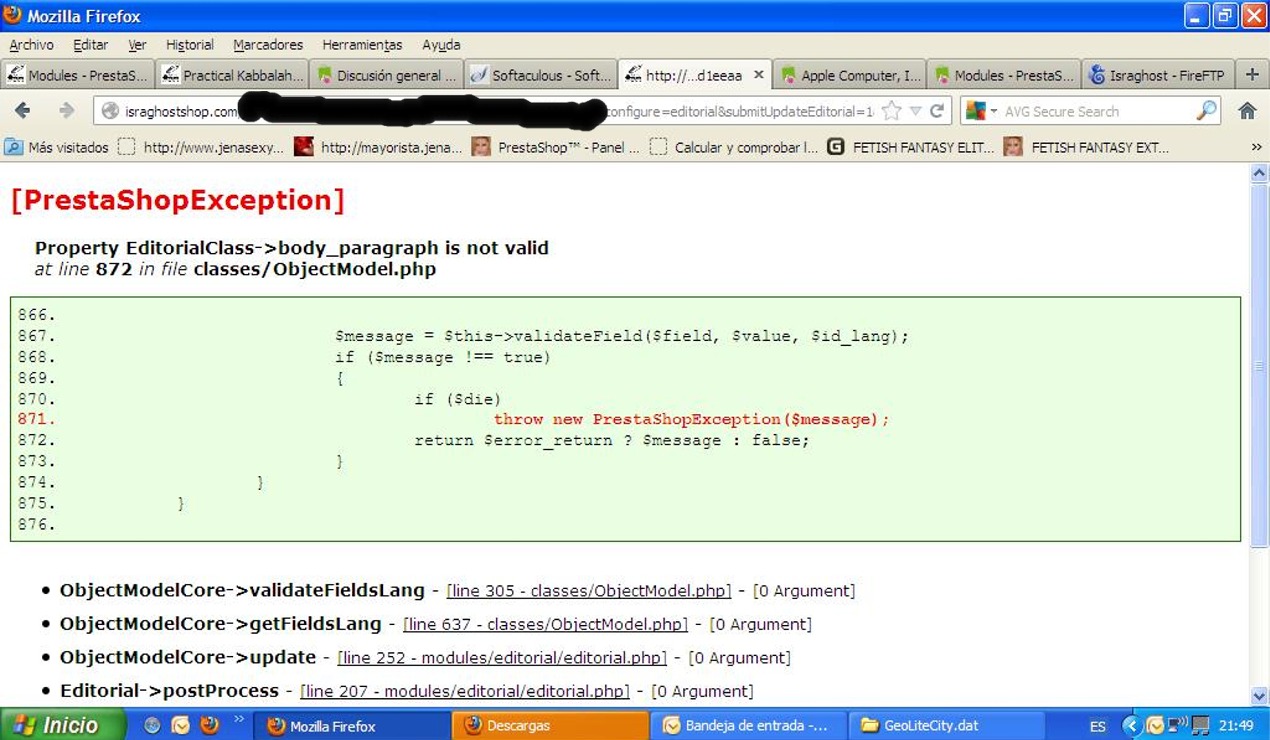1270x740 pixels.
Task: Click the vertical scrollbar thumb
Action: [1260, 365]
